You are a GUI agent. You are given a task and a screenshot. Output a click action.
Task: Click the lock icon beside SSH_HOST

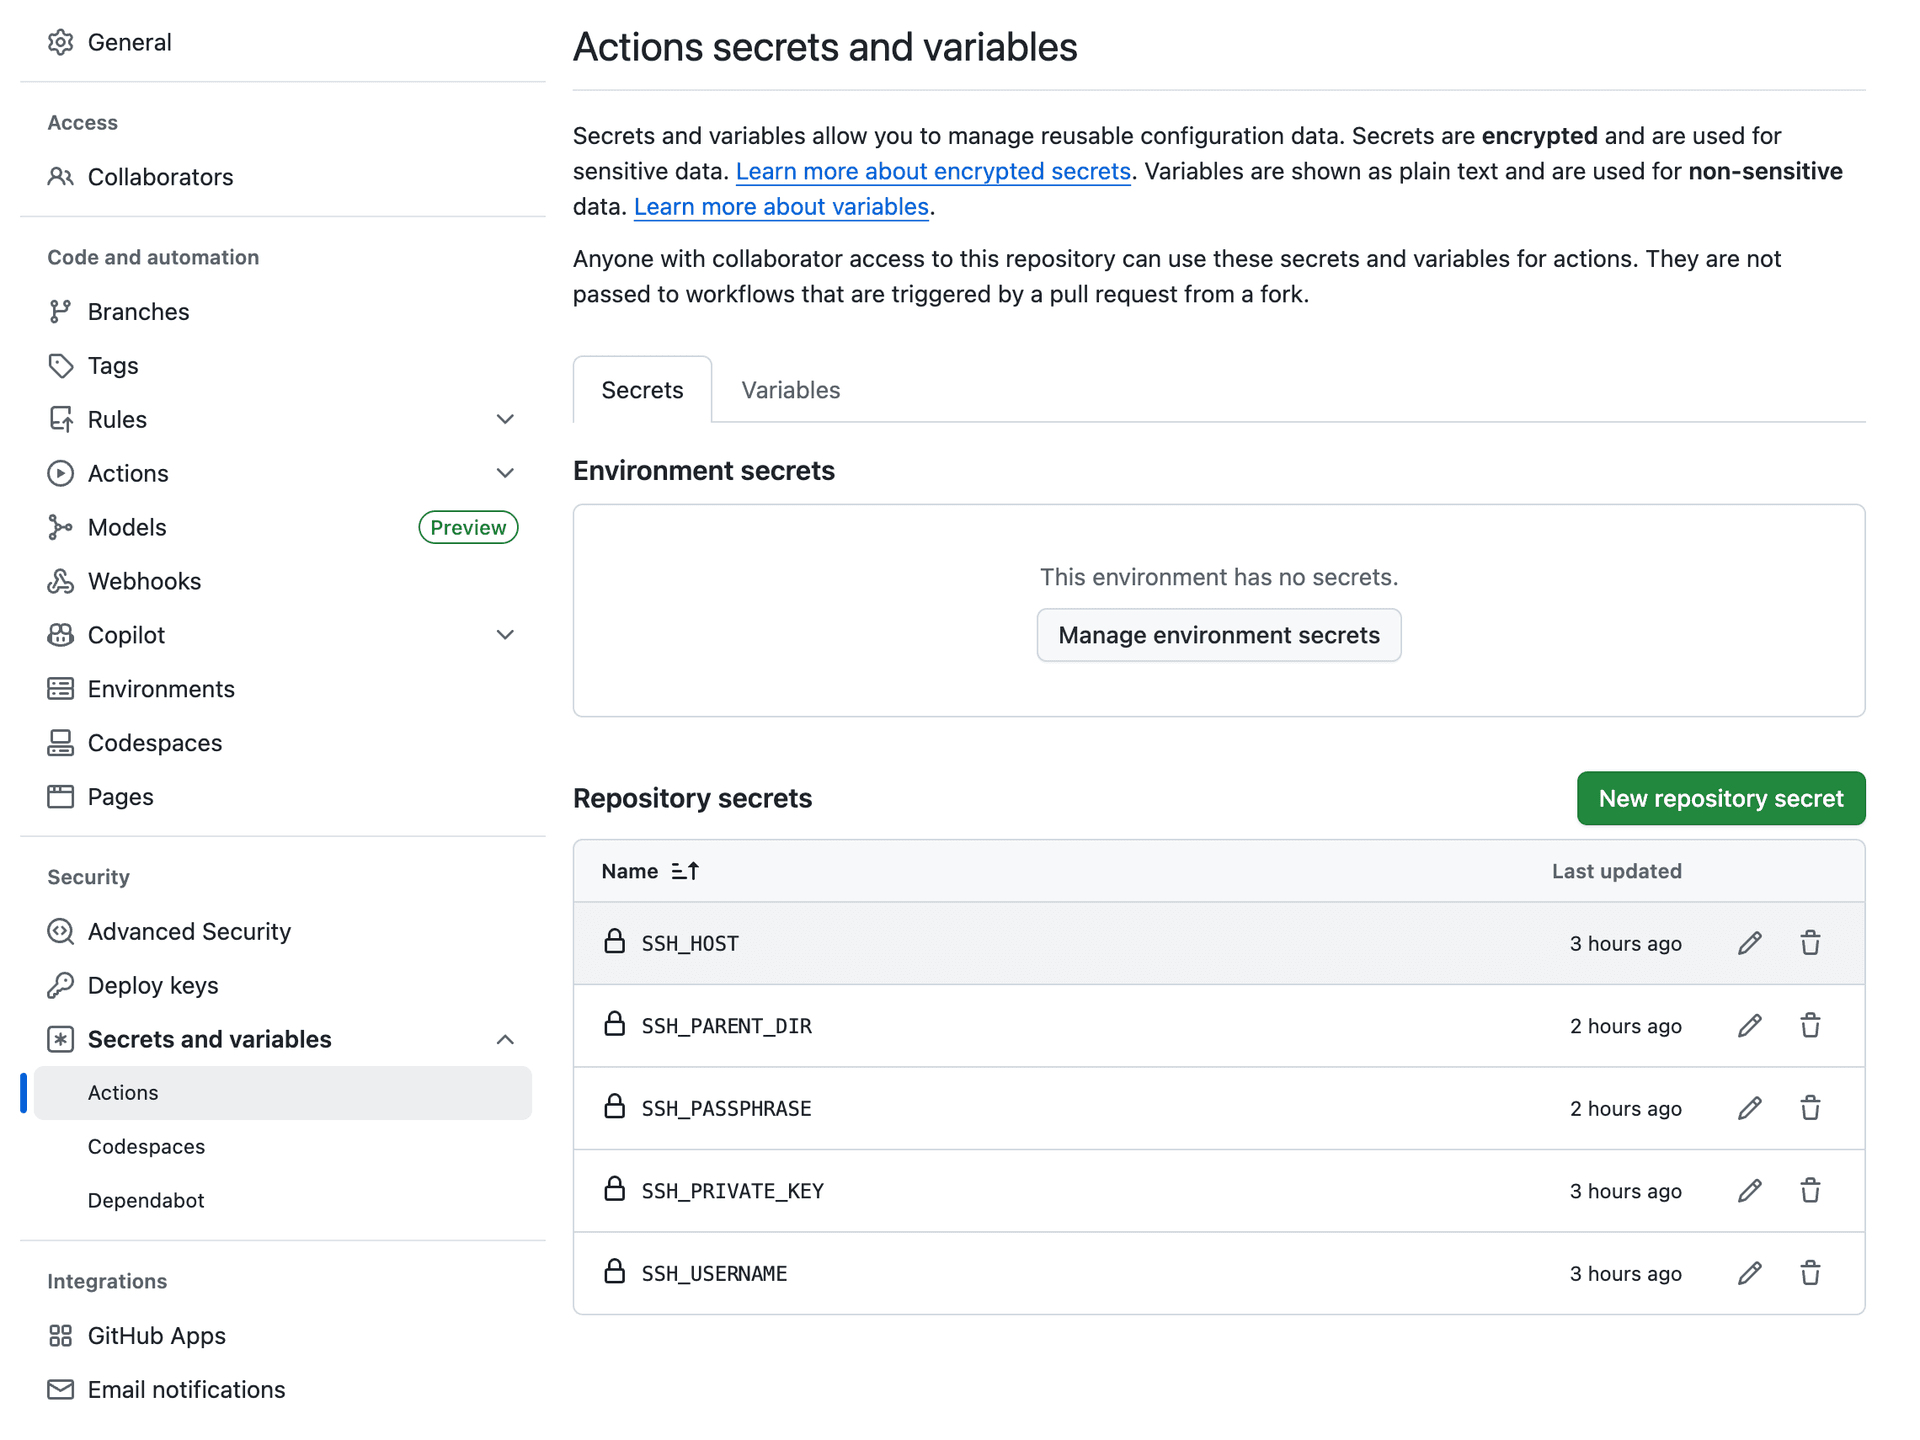coord(615,942)
